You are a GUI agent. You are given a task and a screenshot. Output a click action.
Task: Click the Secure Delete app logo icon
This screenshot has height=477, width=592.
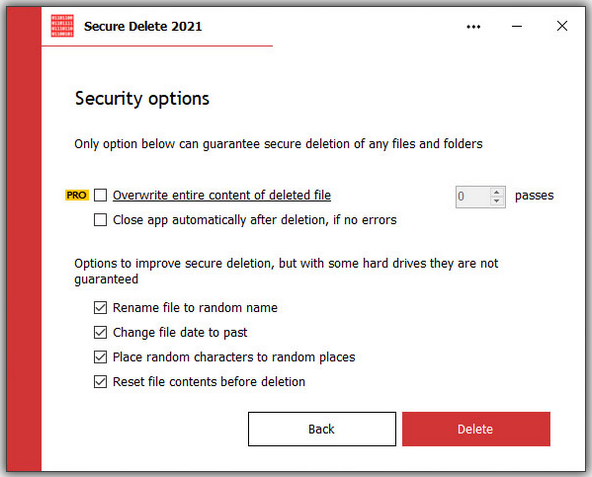(62, 26)
